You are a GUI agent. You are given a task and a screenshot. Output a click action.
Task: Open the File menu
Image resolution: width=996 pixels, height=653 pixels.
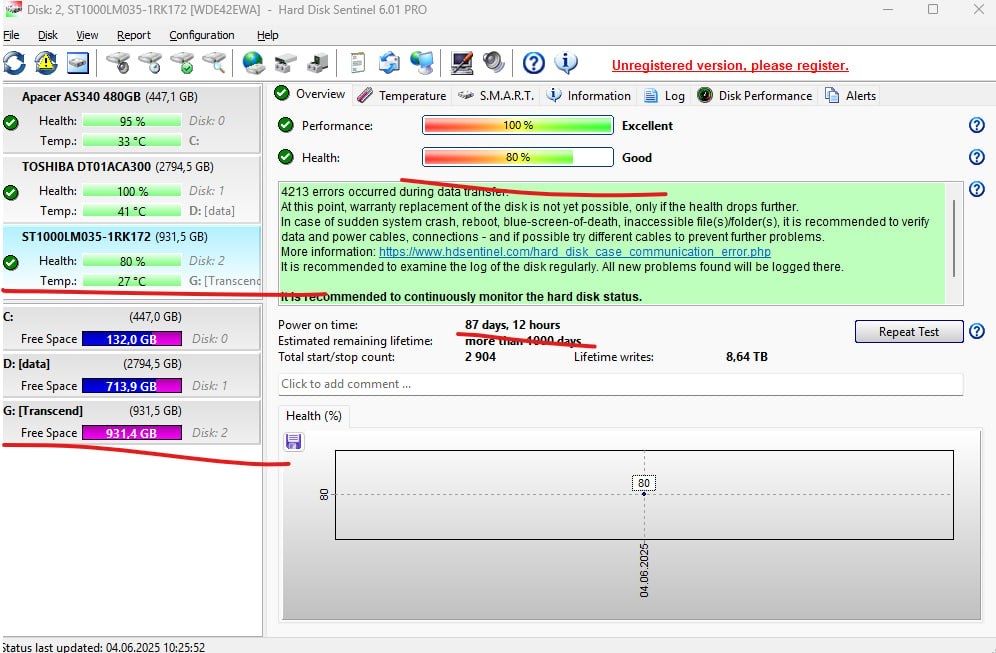tap(11, 35)
